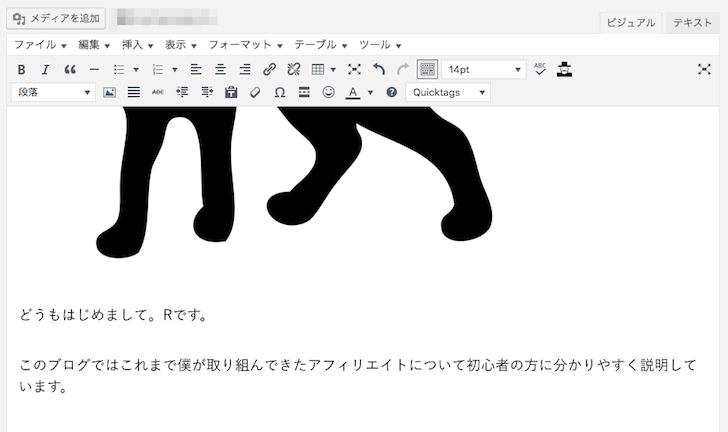
Task: Open the 段落 paragraph format dropdown
Action: click(52, 92)
